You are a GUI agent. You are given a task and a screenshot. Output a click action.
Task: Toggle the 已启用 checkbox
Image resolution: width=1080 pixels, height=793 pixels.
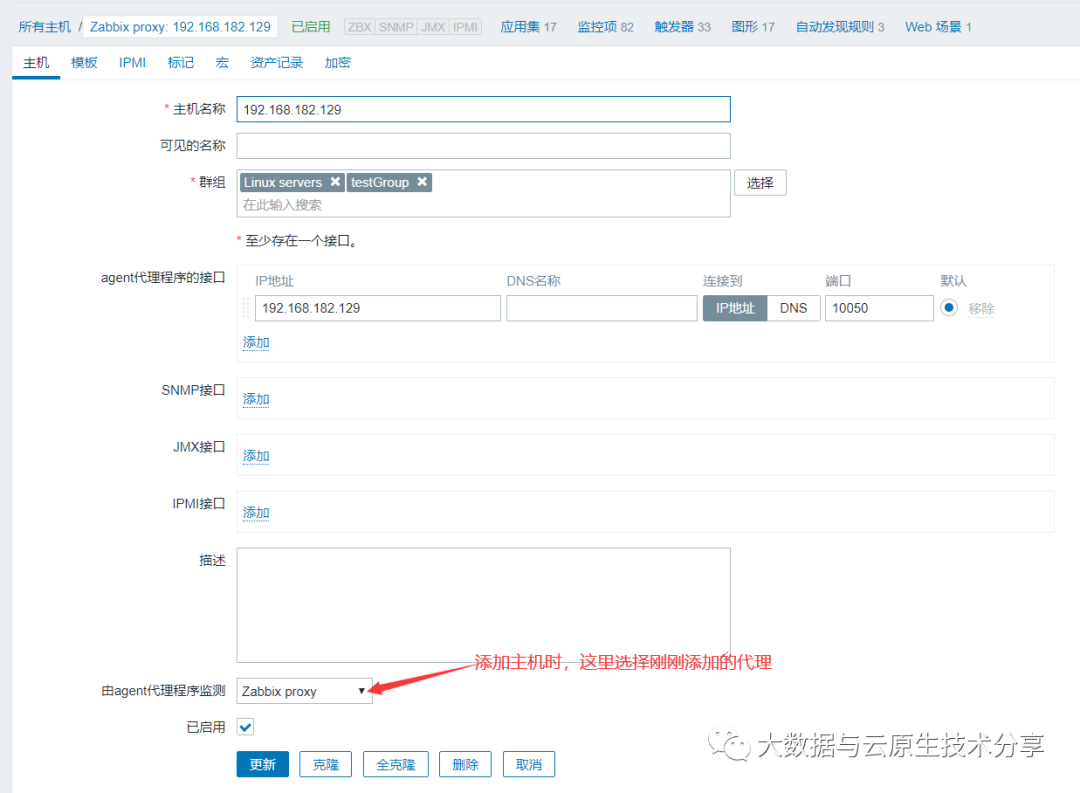[245, 727]
